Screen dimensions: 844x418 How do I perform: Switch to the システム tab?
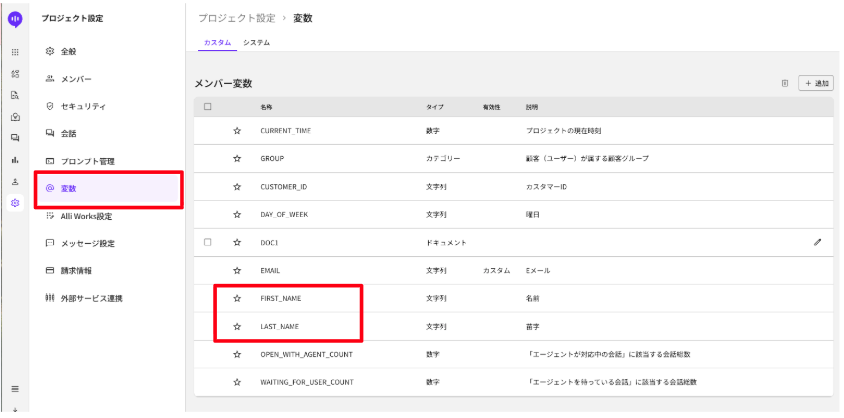tap(256, 42)
